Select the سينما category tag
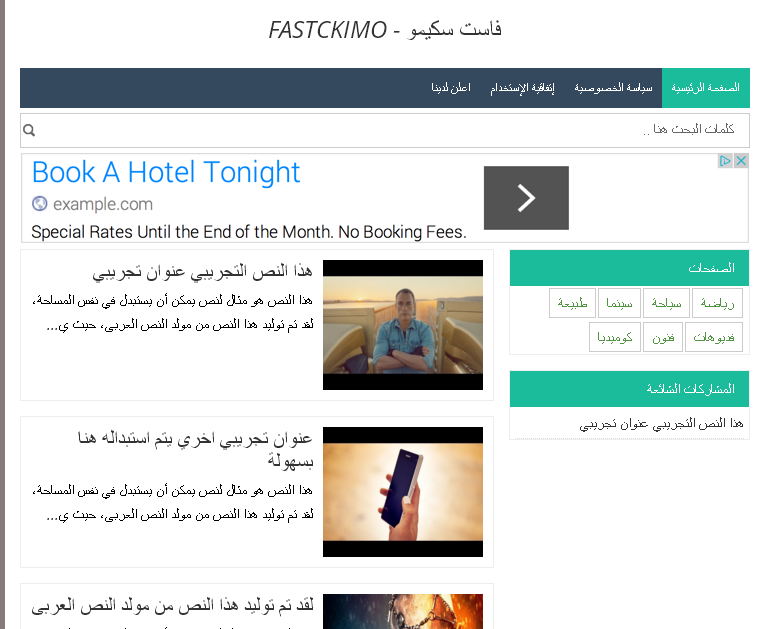The image size is (765, 629). (x=619, y=303)
